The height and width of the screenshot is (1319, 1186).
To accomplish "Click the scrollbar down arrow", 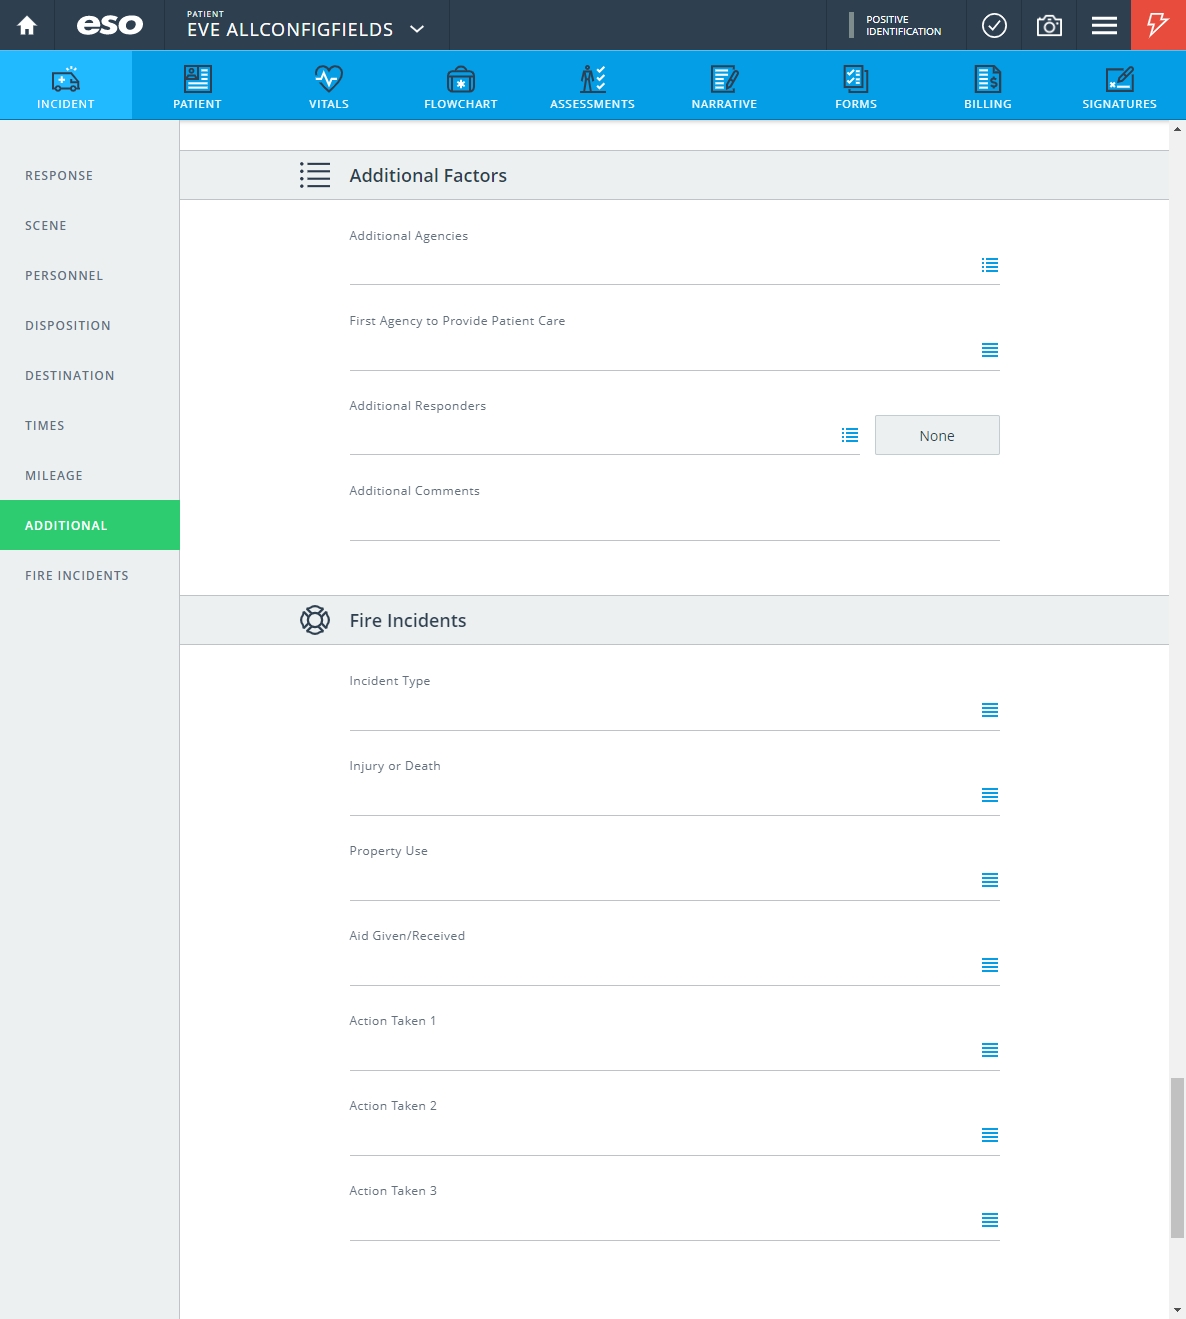I will (1177, 1310).
